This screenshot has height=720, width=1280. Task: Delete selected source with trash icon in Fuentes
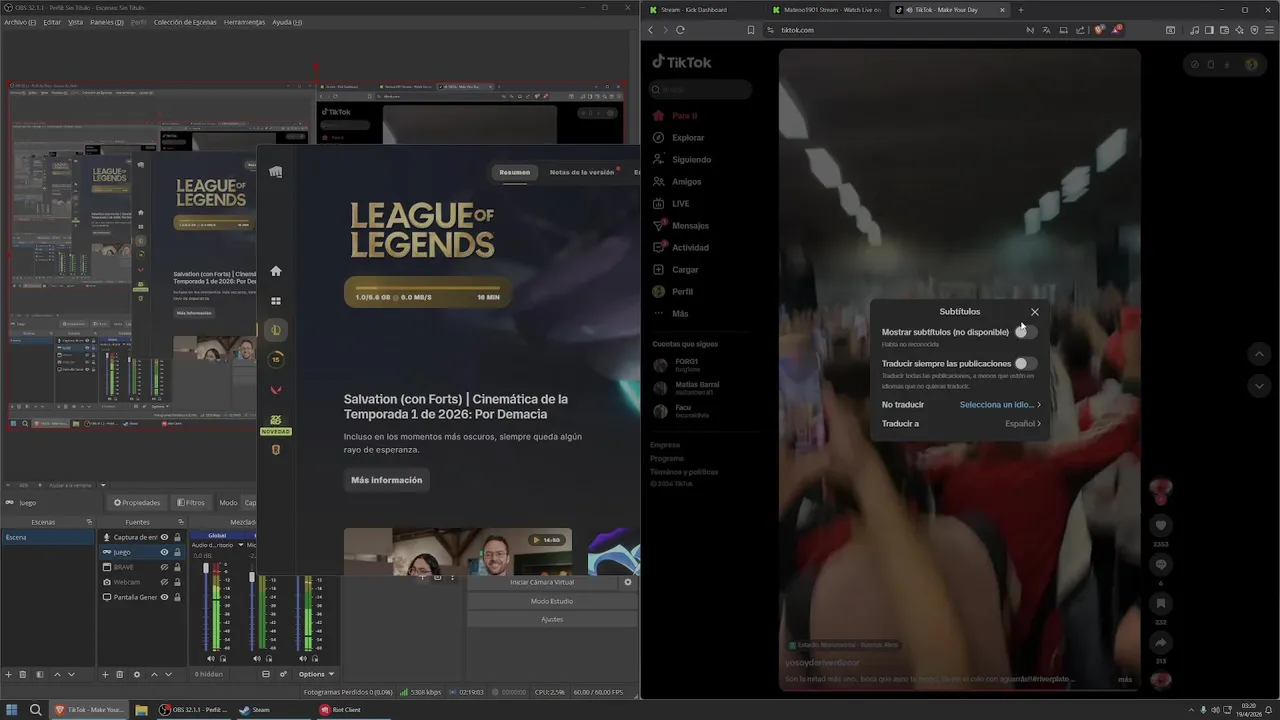click(x=120, y=674)
